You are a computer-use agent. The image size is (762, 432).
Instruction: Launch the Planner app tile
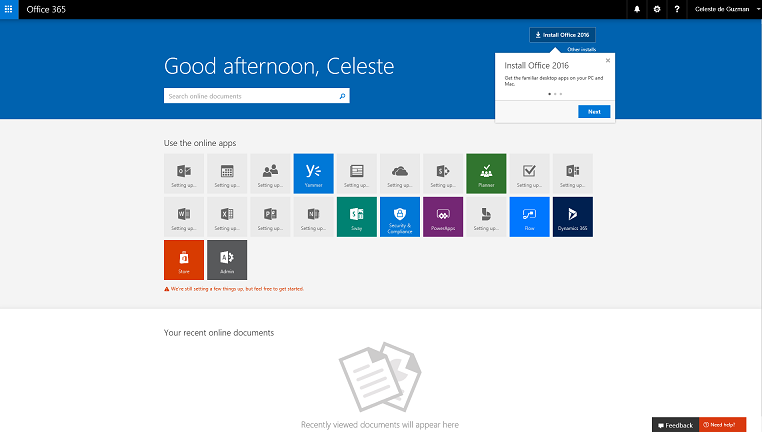tap(486, 173)
